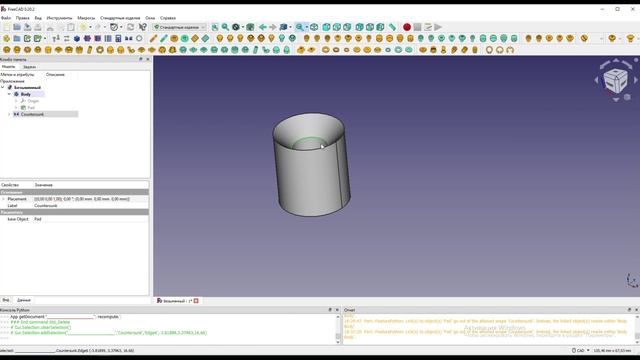Open the Вид menu

pyautogui.click(x=38, y=18)
